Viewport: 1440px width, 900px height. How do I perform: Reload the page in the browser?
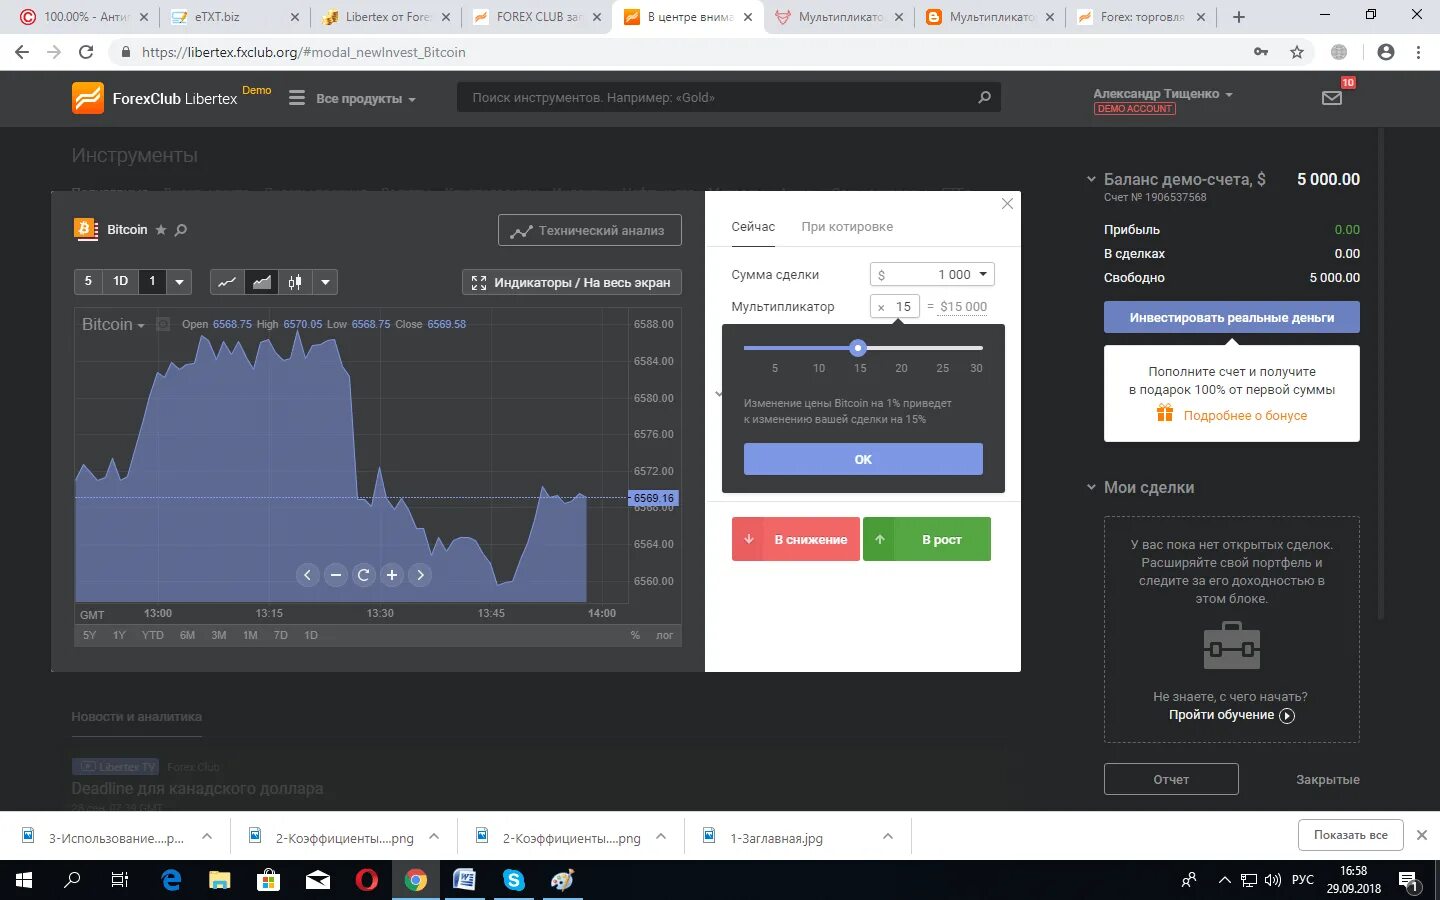coord(86,52)
